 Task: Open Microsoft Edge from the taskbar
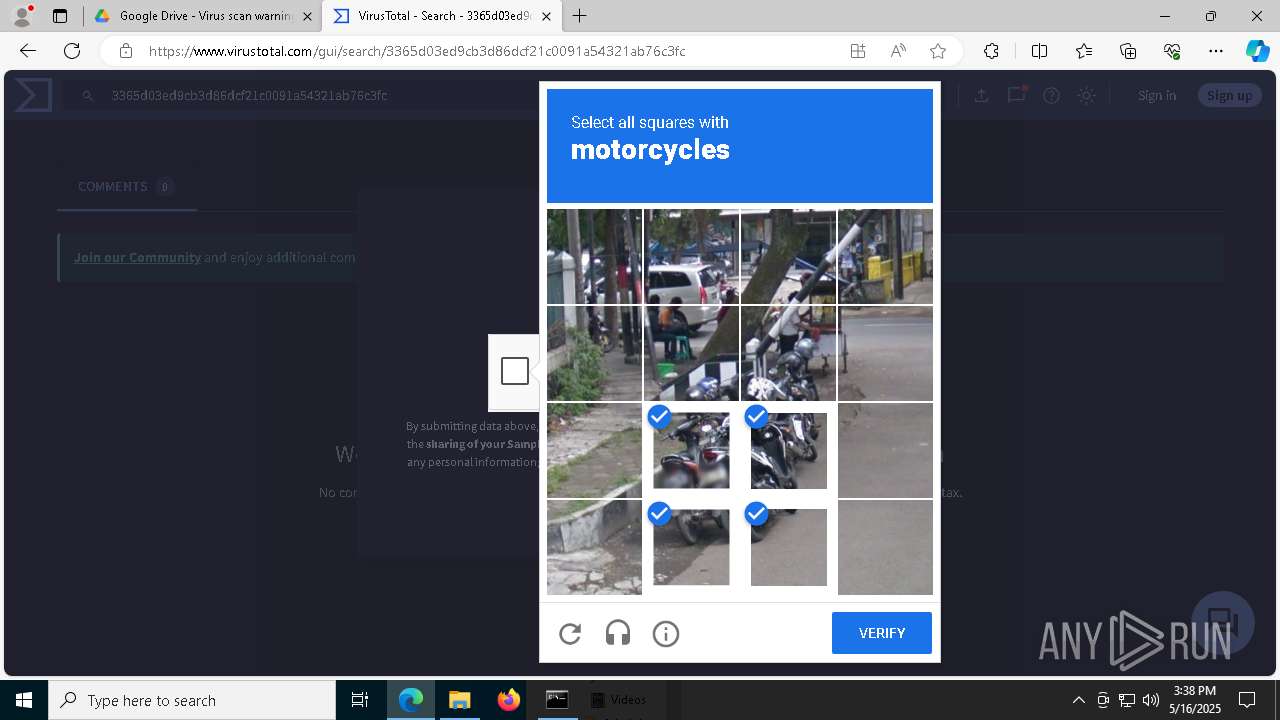click(x=411, y=700)
